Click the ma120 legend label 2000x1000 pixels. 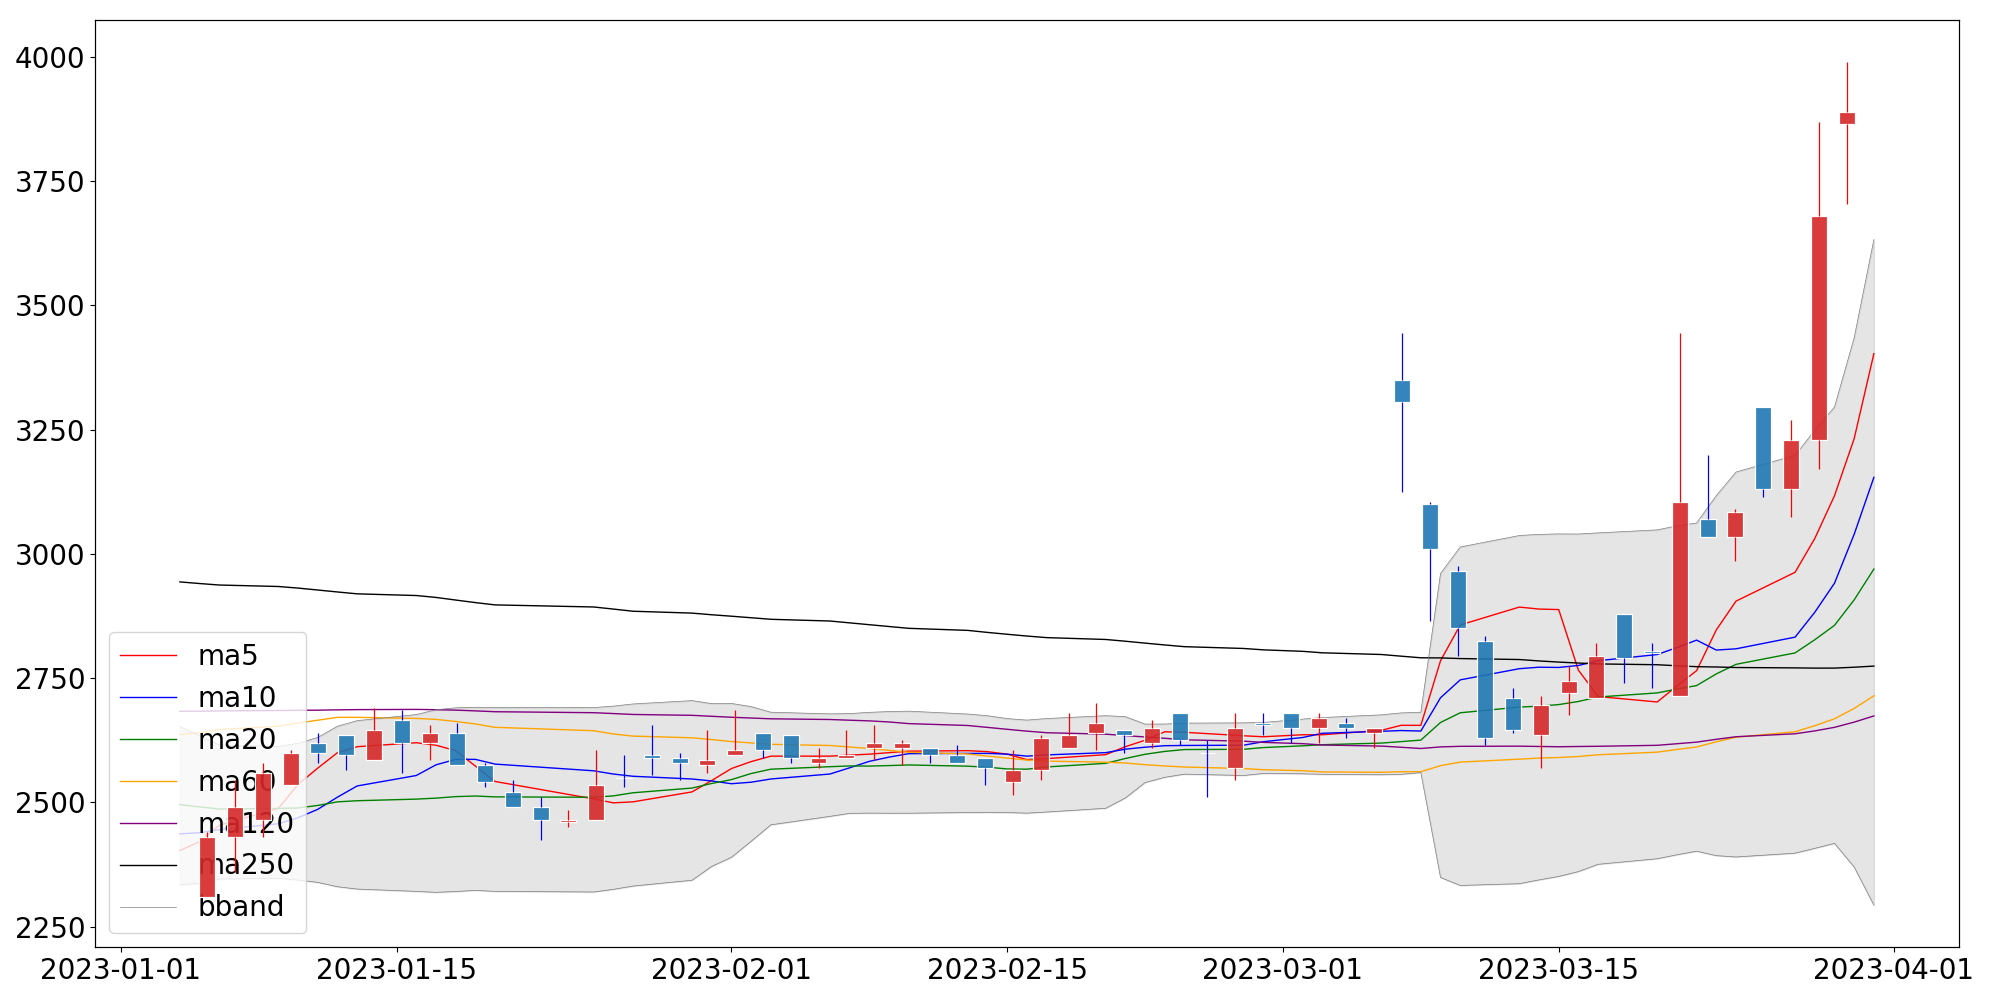[x=246, y=824]
